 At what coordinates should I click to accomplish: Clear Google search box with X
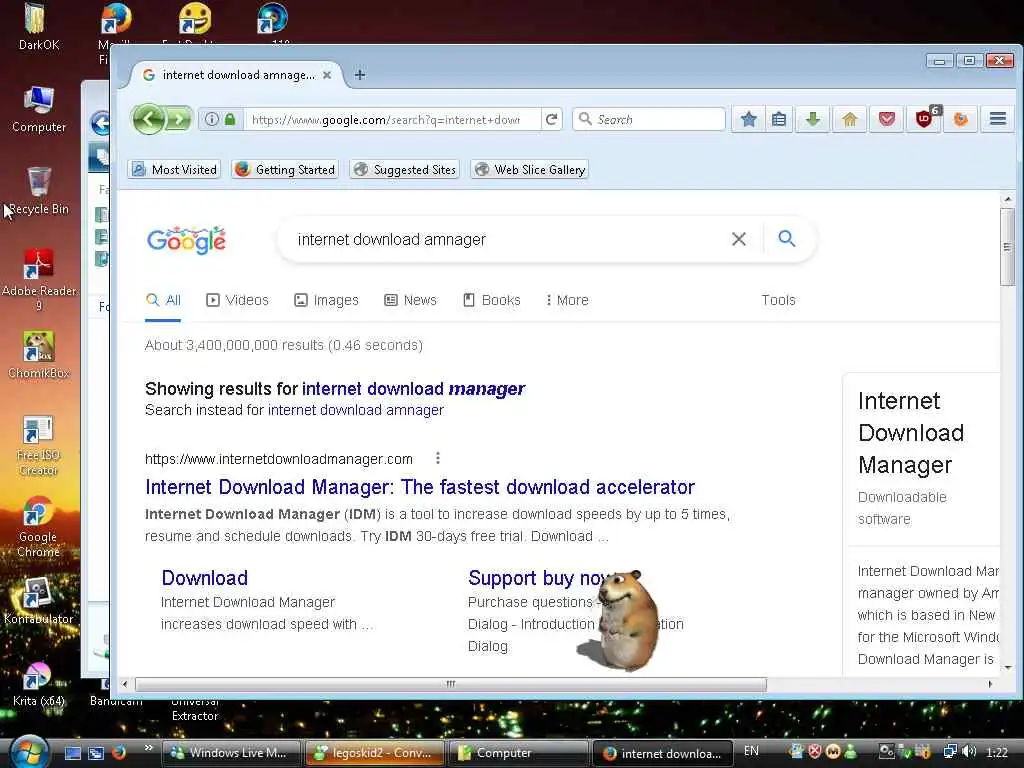pos(739,239)
